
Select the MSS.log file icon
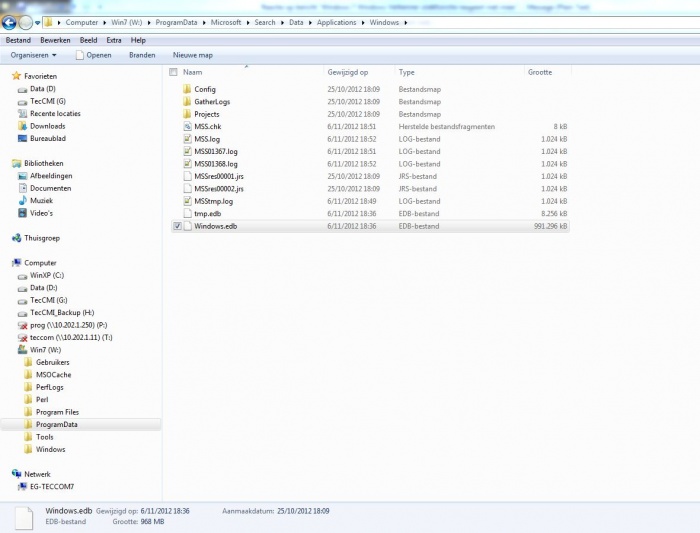(x=188, y=139)
